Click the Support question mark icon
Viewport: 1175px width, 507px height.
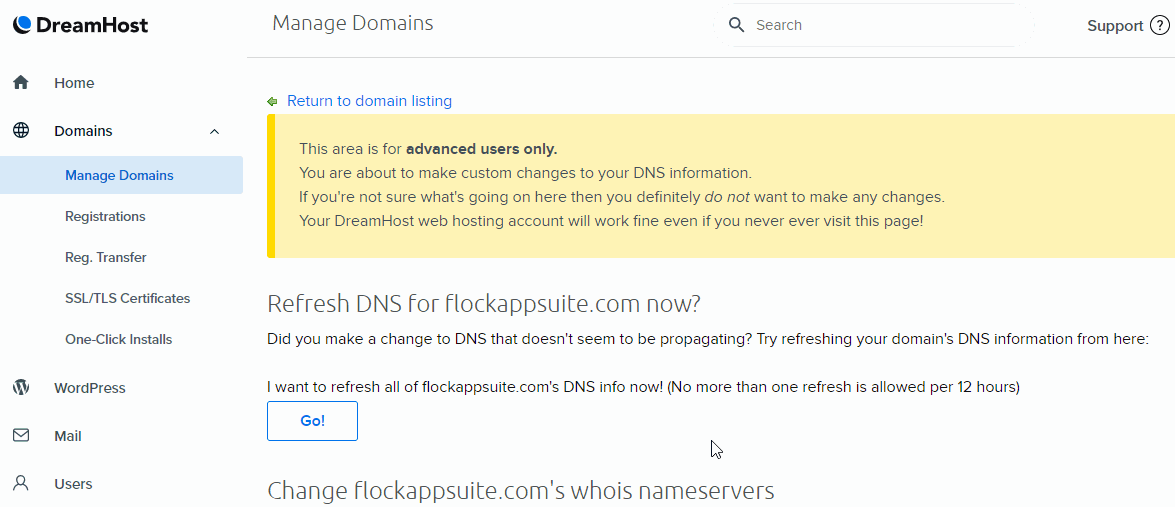coord(1159,25)
